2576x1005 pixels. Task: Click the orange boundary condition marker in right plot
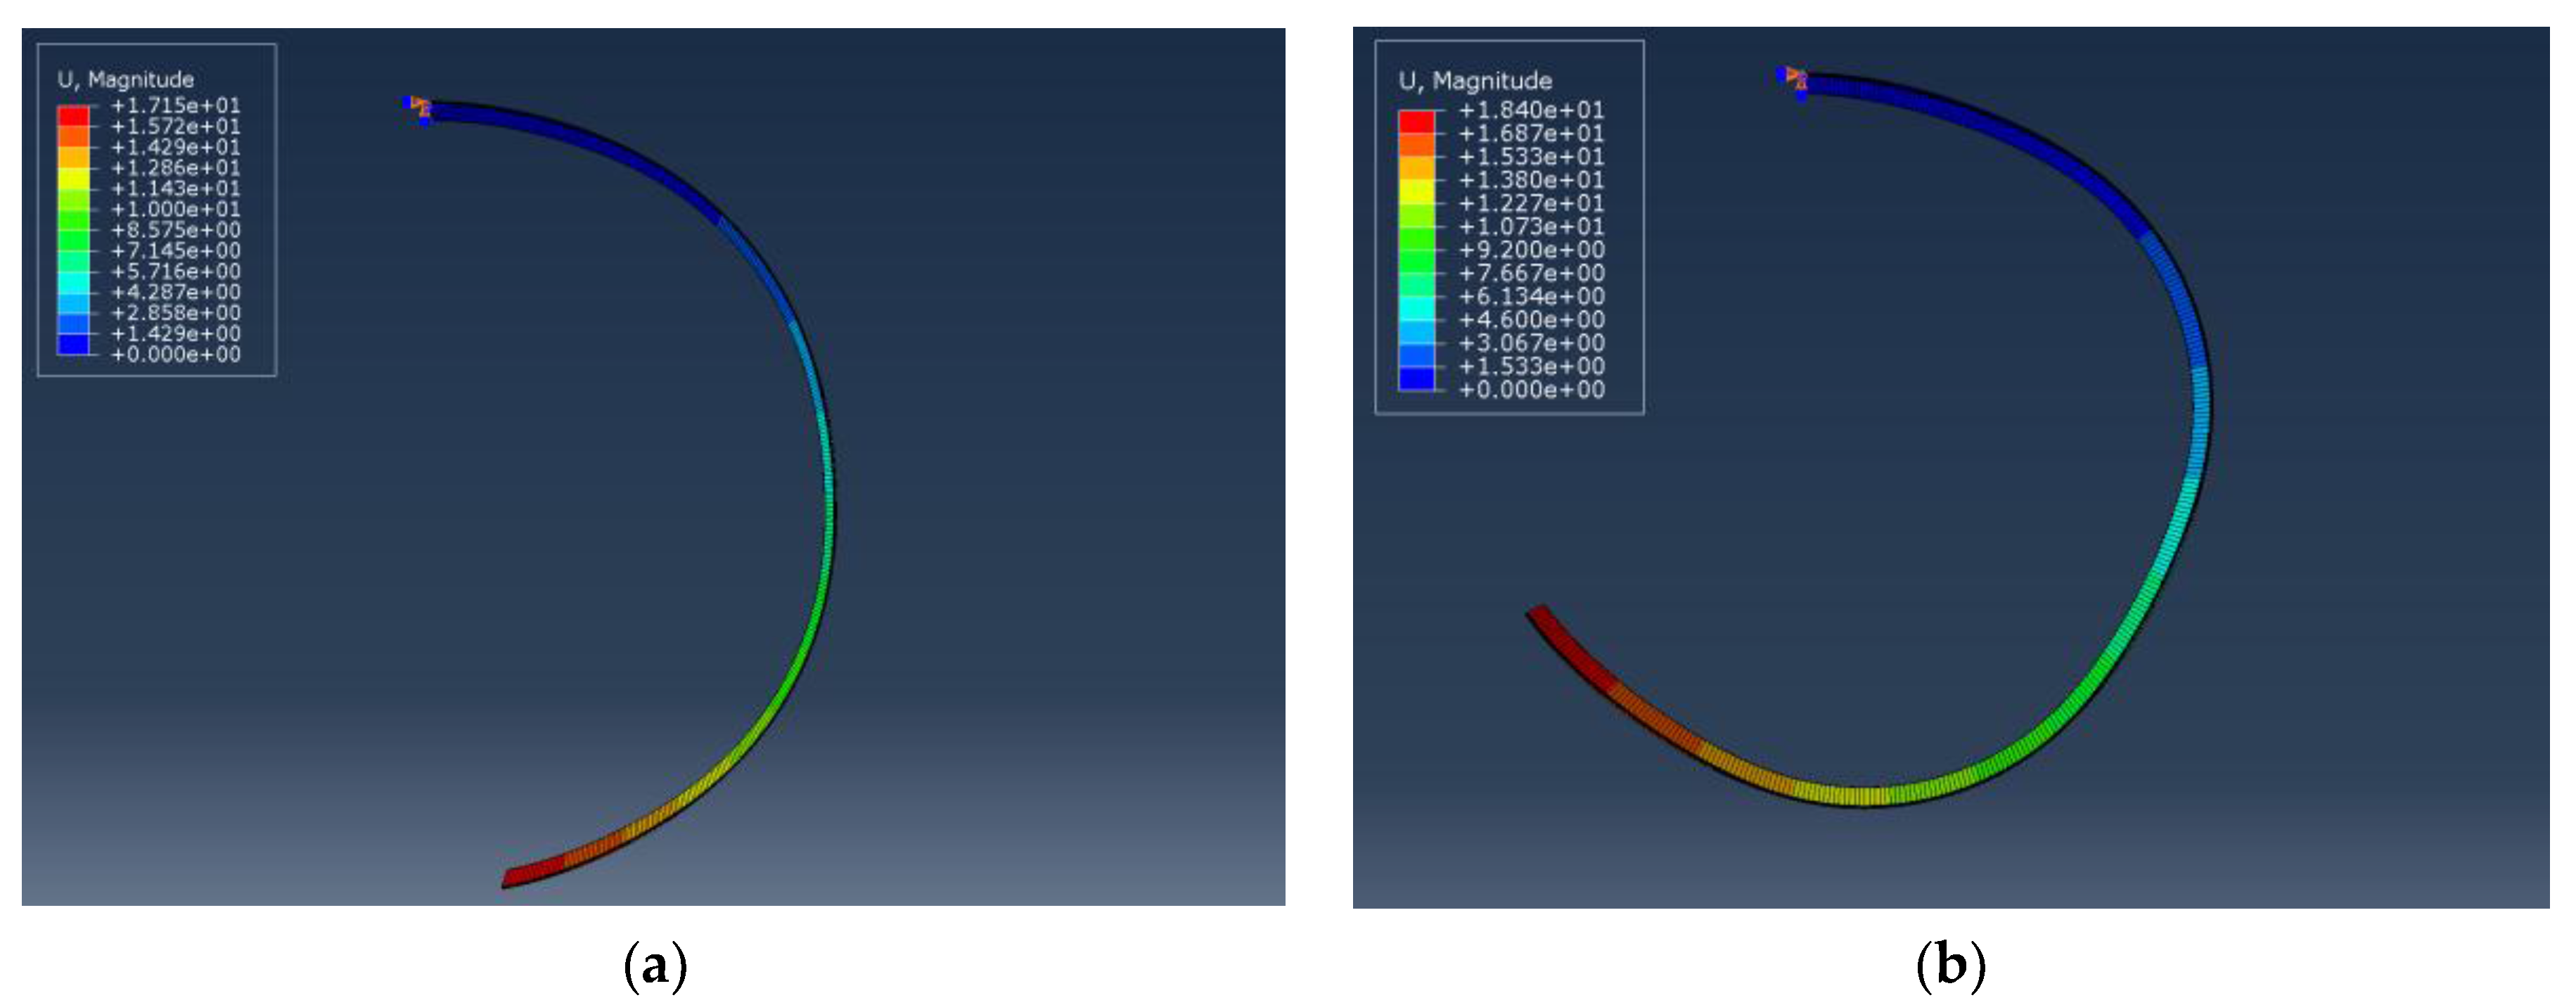[x=1796, y=76]
